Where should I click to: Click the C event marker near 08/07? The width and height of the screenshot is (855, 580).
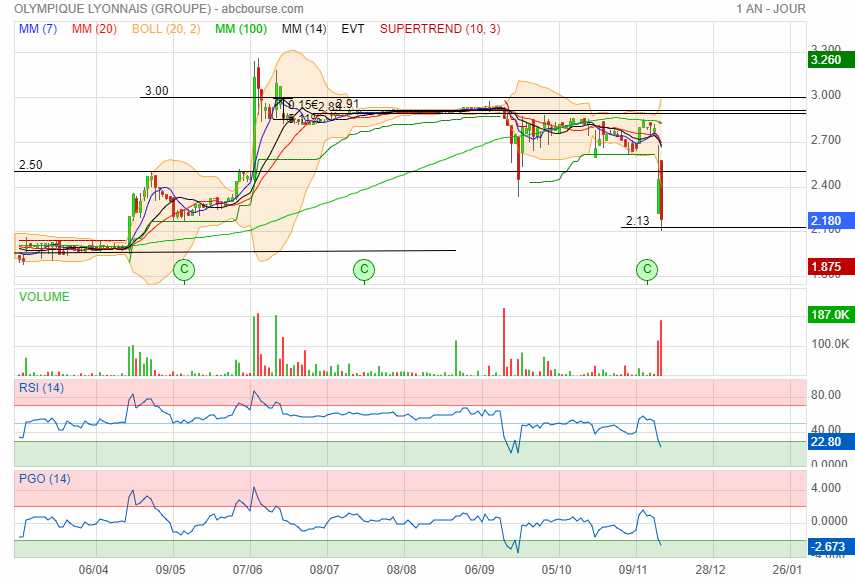(364, 269)
